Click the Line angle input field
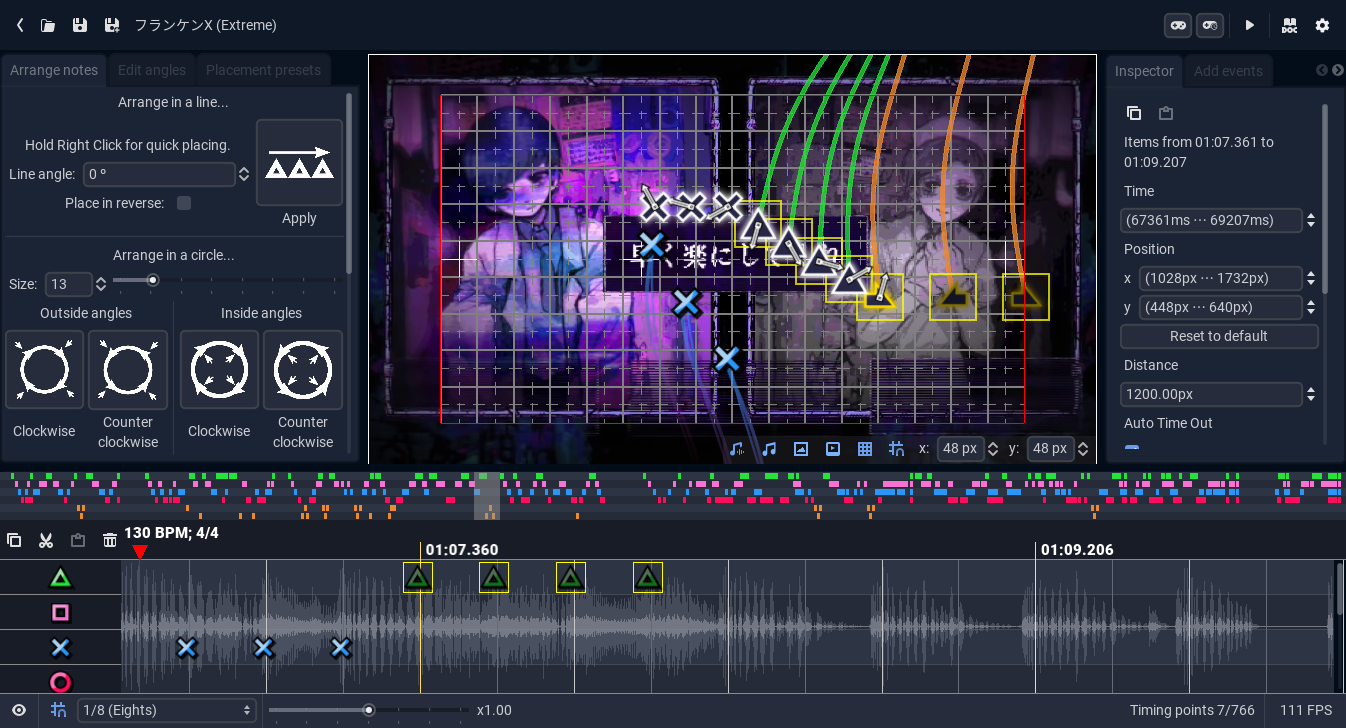 pos(160,174)
